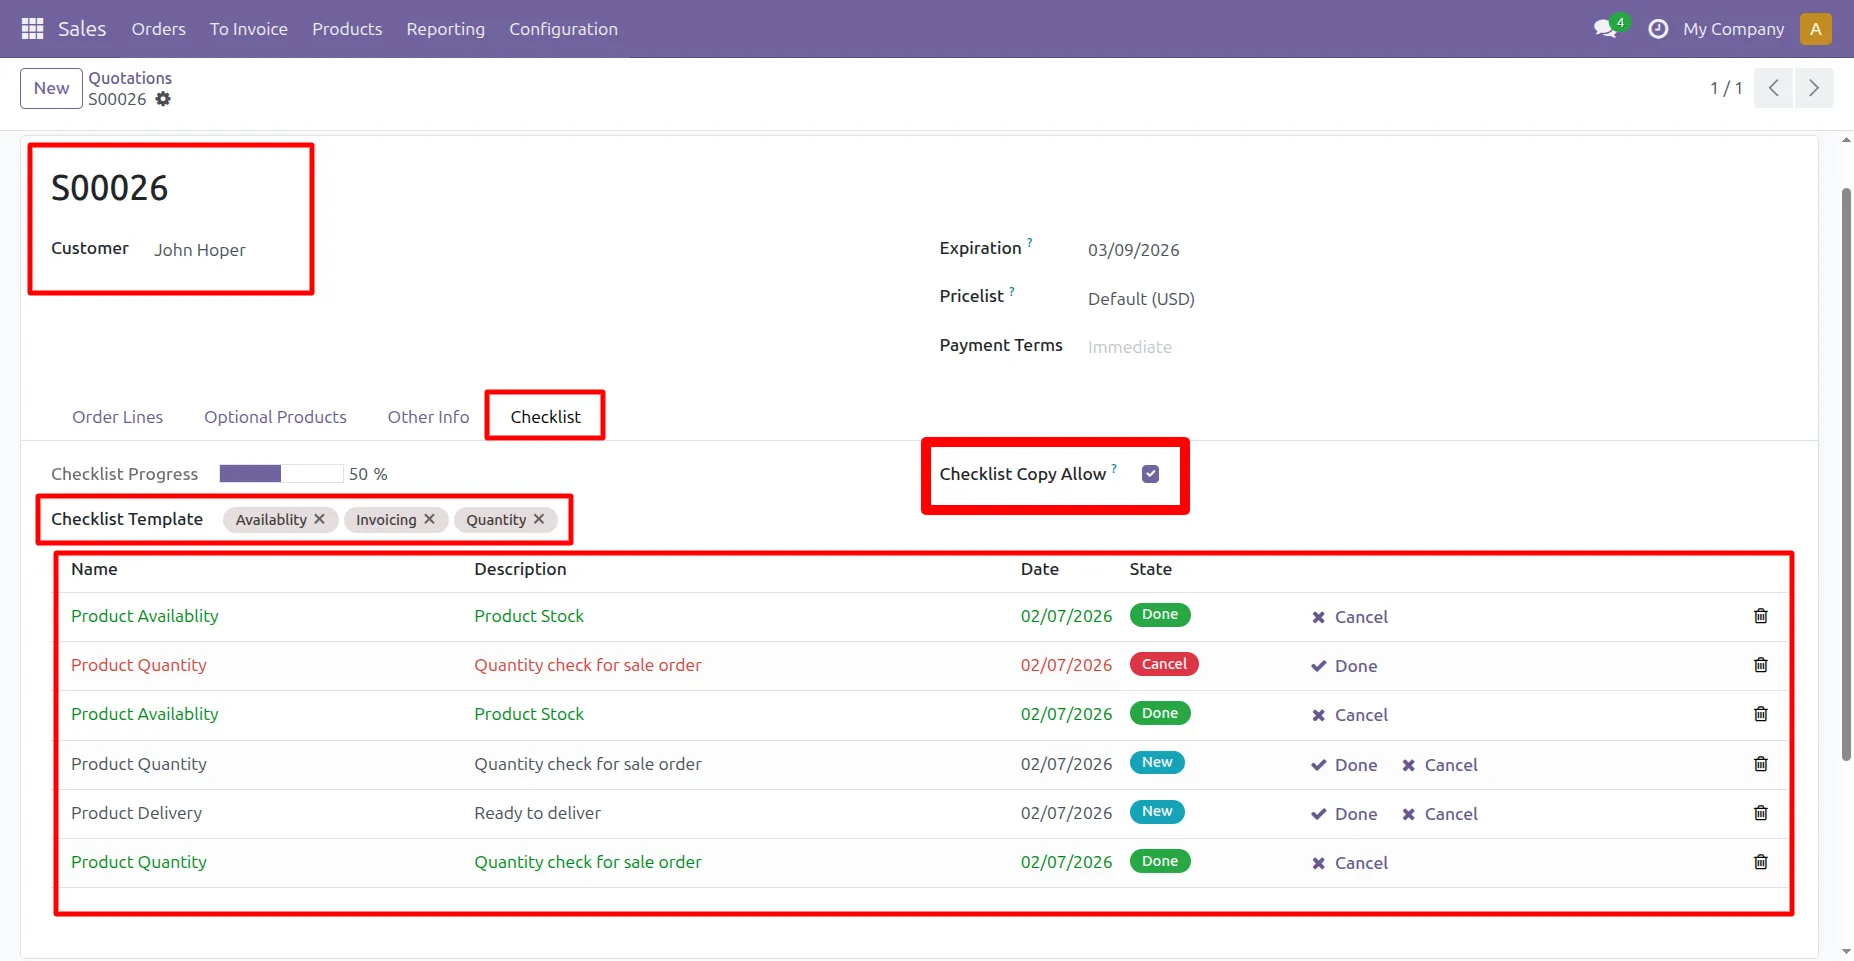This screenshot has width=1854, height=961.
Task: Click the New button
Action: tap(51, 88)
